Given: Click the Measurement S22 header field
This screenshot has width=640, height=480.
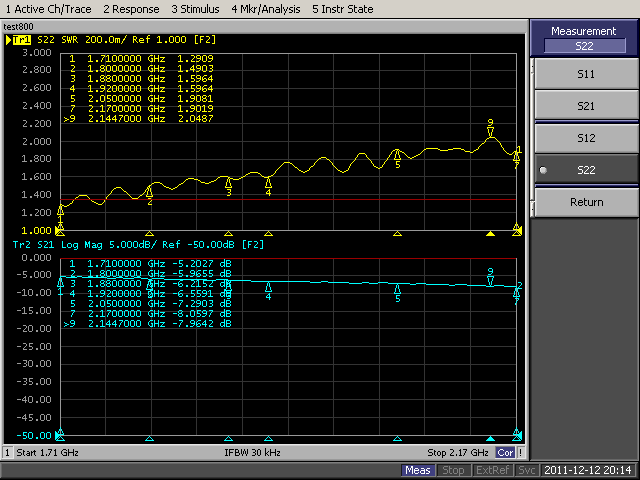Looking at the screenshot, I should click(584, 46).
